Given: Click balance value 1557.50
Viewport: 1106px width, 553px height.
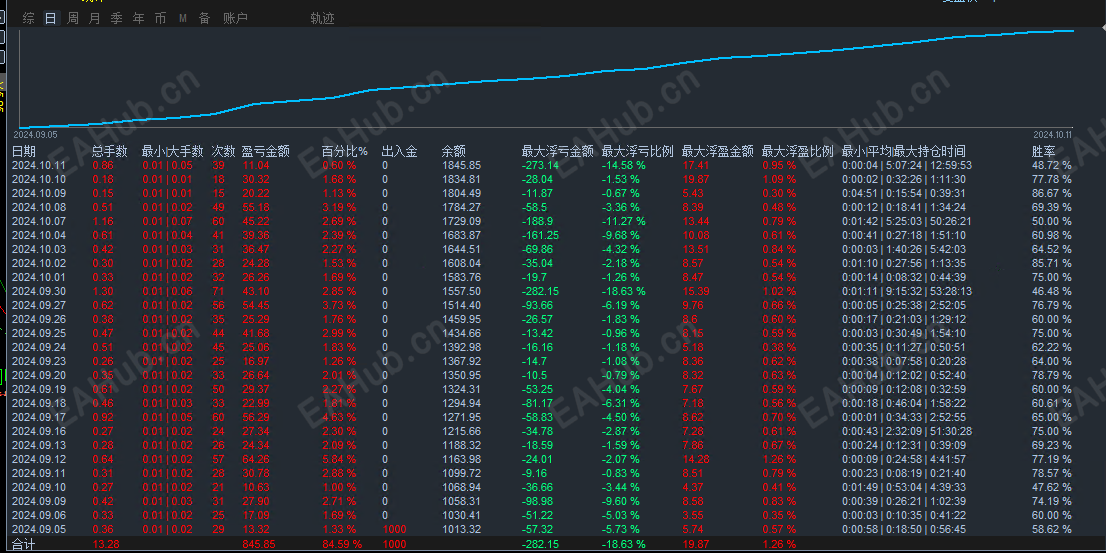Looking at the screenshot, I should point(461,291).
